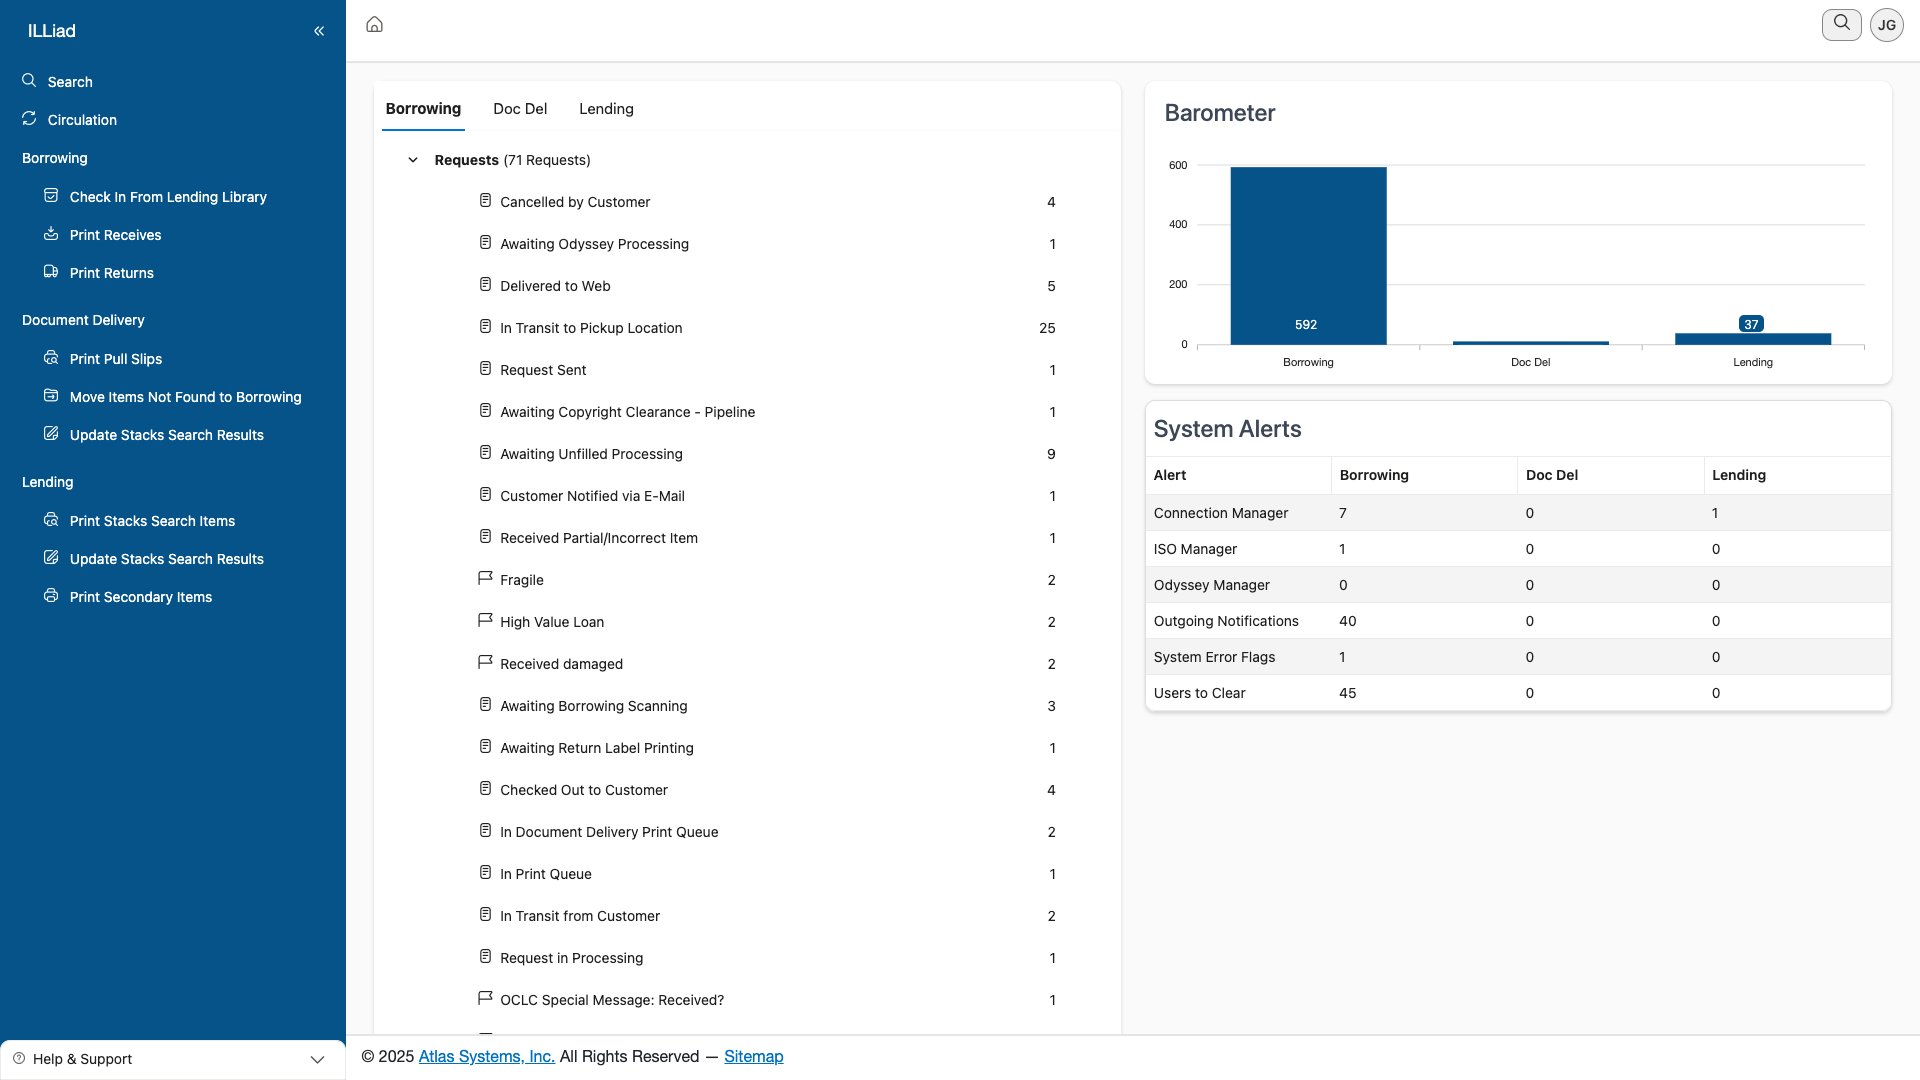Collapse the Requests tree chevron

coord(412,160)
